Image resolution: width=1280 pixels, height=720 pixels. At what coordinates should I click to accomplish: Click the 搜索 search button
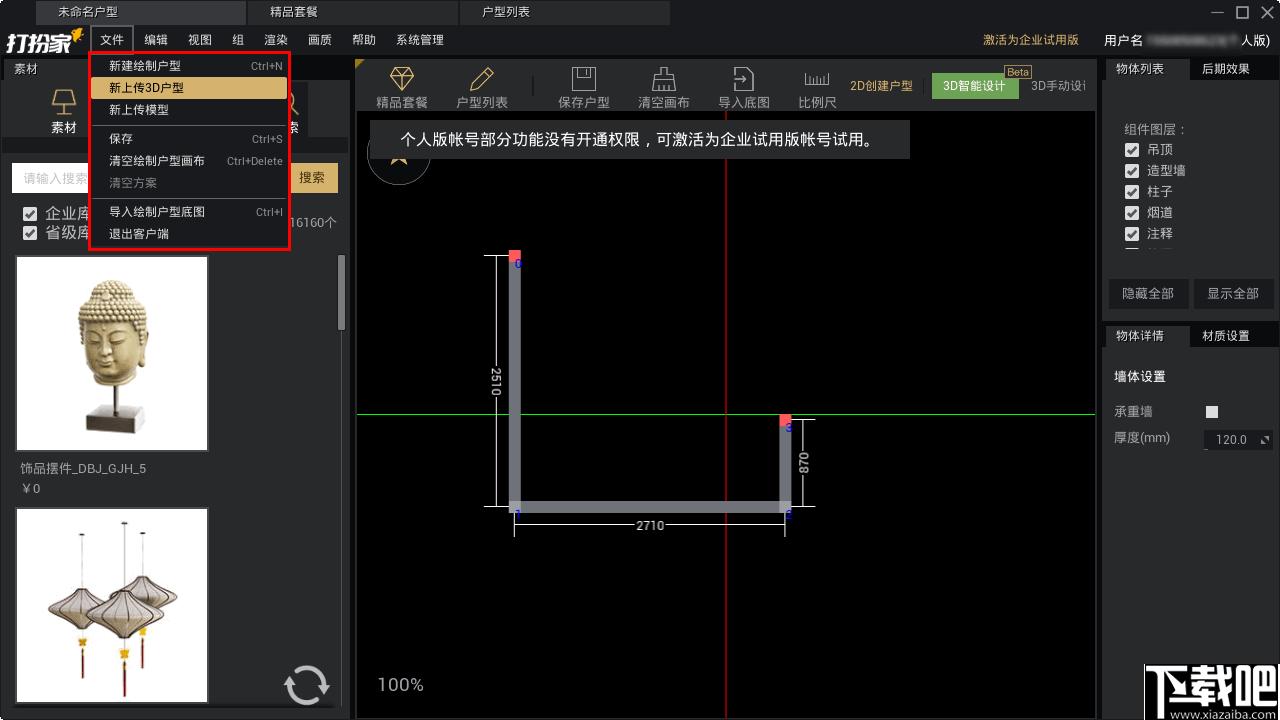click(x=312, y=178)
